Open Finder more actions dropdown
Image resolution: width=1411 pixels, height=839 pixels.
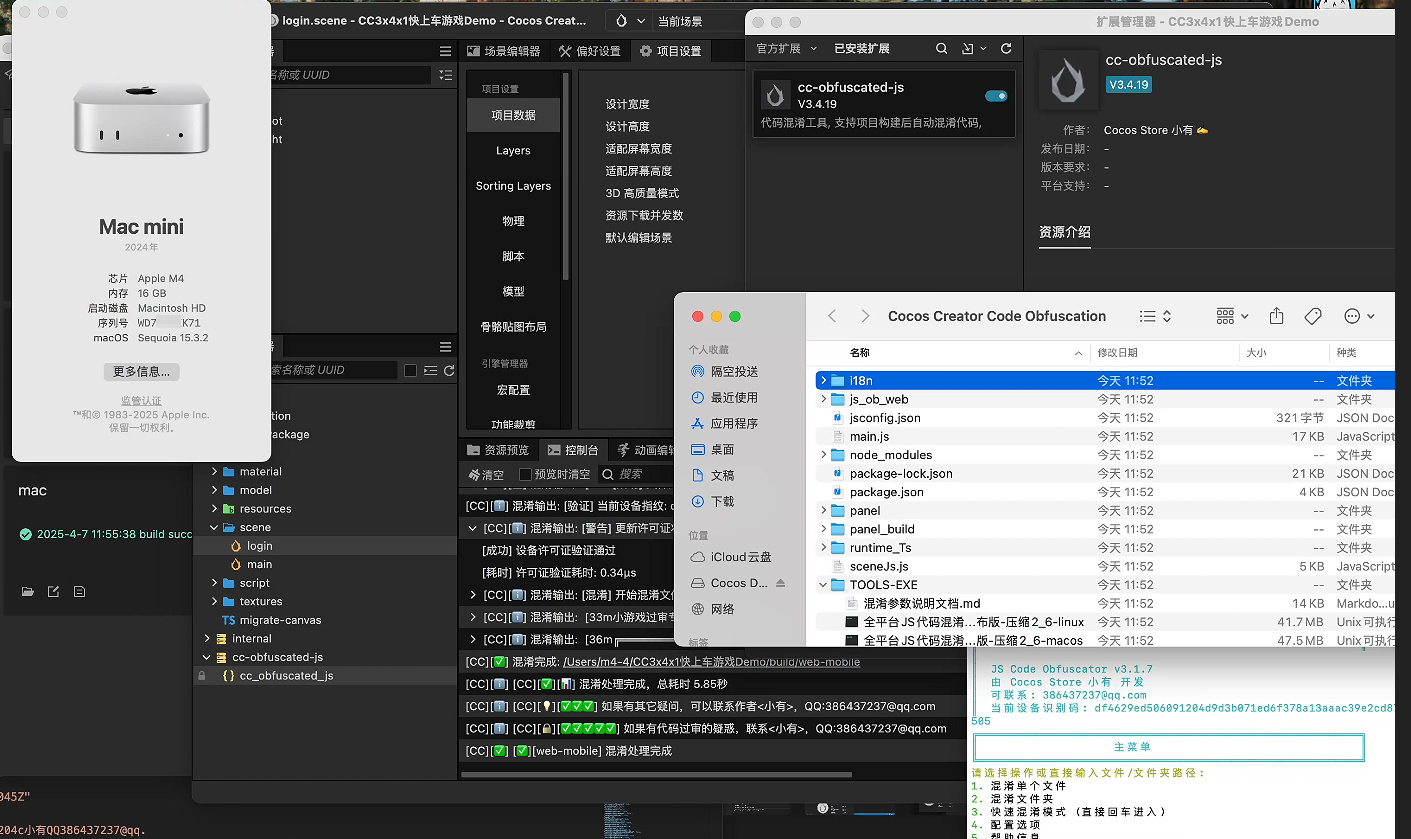coord(1359,316)
